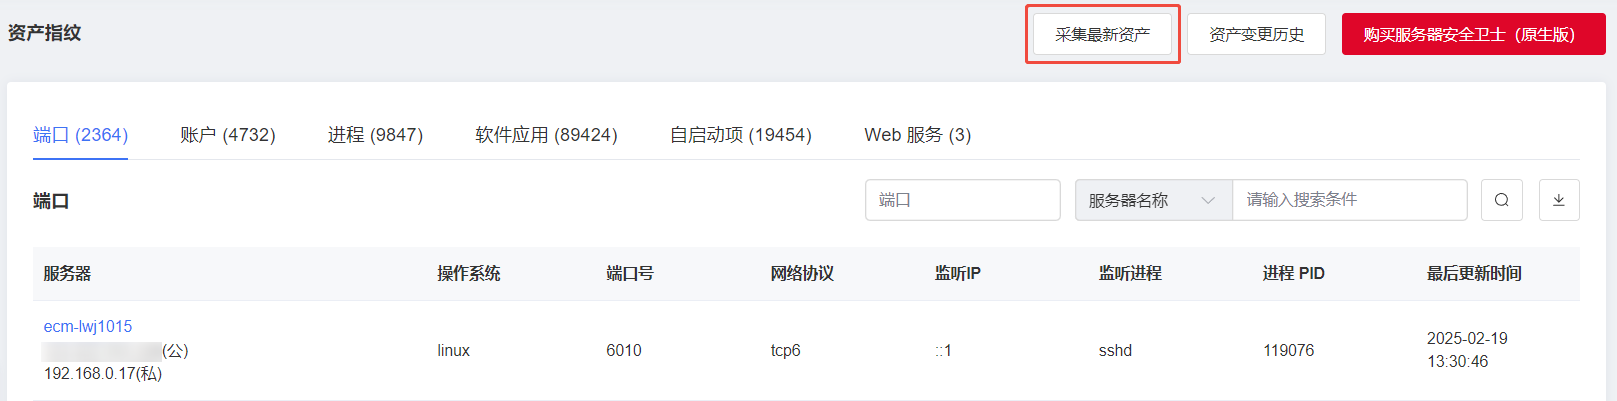
Task: Open the 软件应用 (89424) tab
Action: pos(546,135)
